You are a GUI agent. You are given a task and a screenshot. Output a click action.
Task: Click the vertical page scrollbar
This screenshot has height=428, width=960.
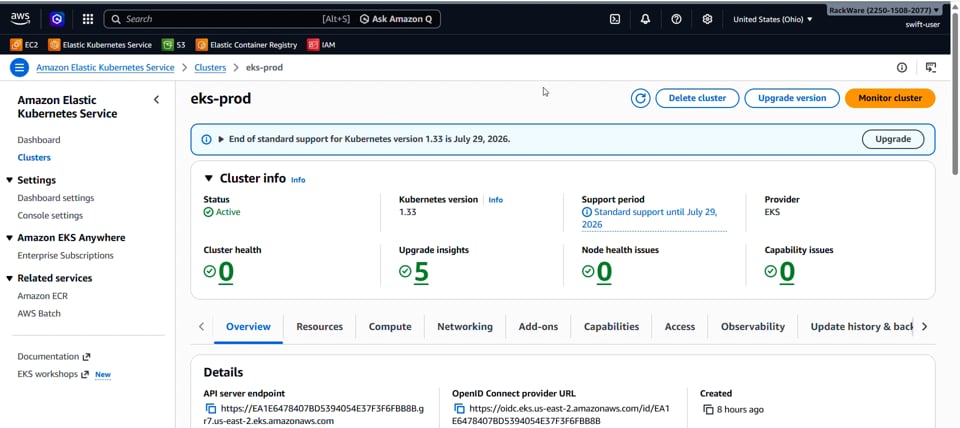[x=956, y=92]
